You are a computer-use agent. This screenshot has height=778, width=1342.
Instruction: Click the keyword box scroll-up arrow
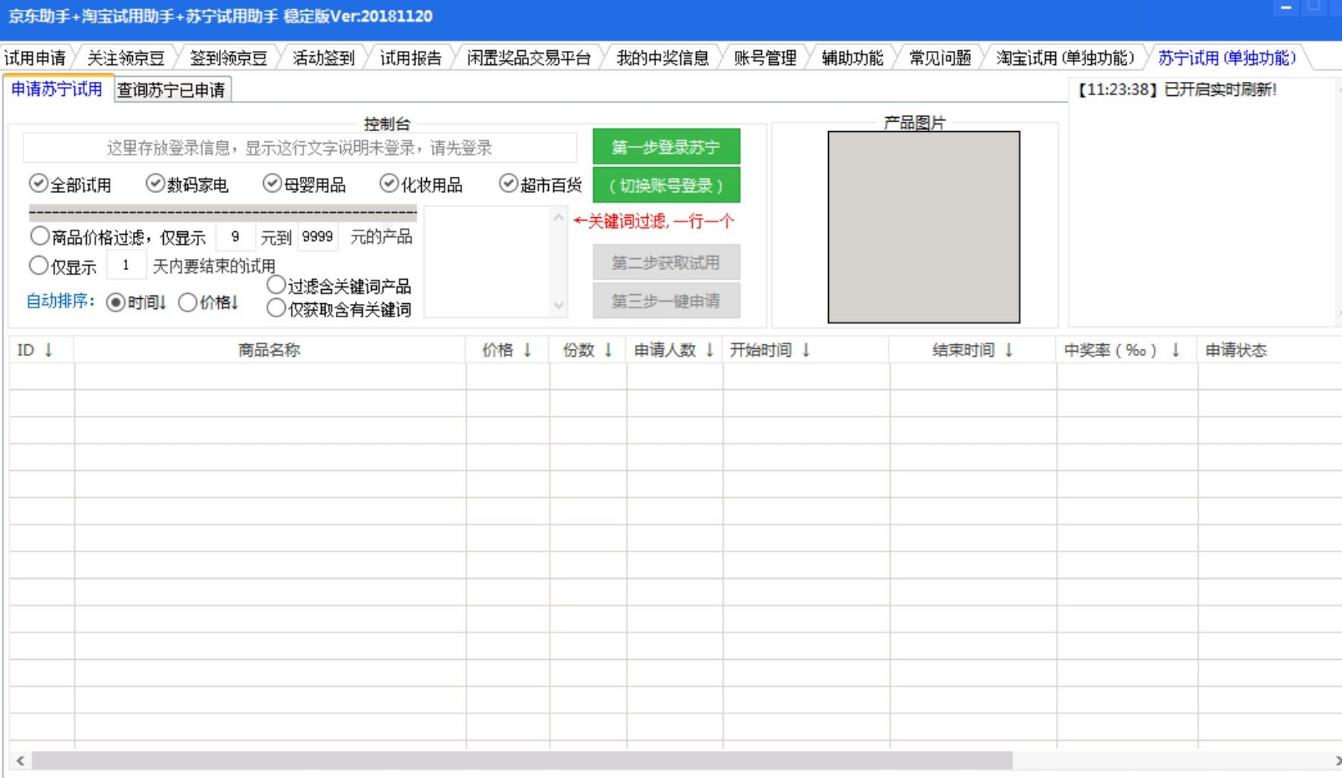[x=559, y=218]
